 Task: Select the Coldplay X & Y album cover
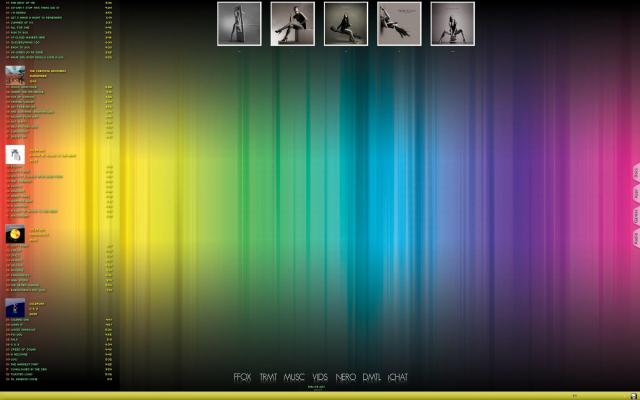click(x=15, y=308)
